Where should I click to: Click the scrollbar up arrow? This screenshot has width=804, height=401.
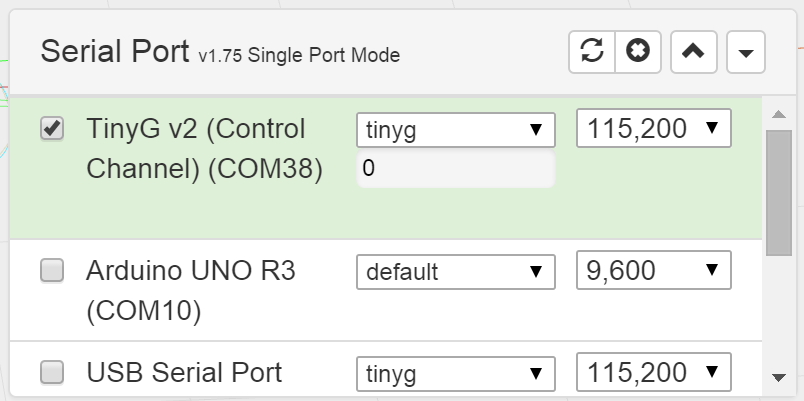[778, 110]
